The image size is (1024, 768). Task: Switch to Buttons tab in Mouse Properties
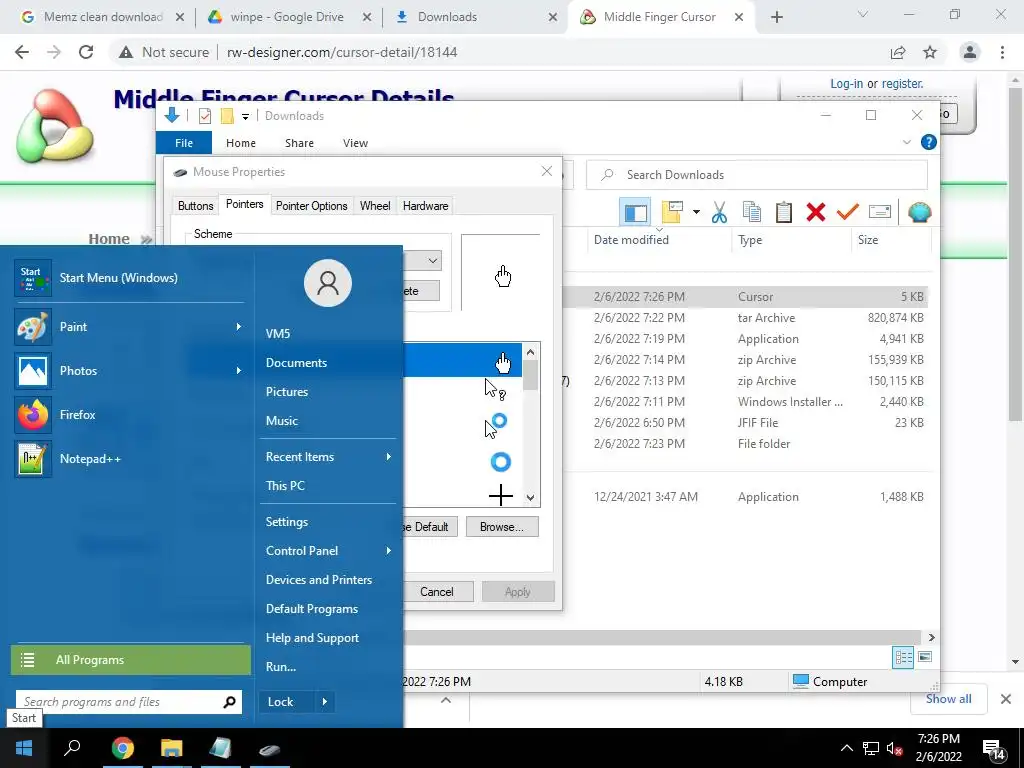click(195, 206)
